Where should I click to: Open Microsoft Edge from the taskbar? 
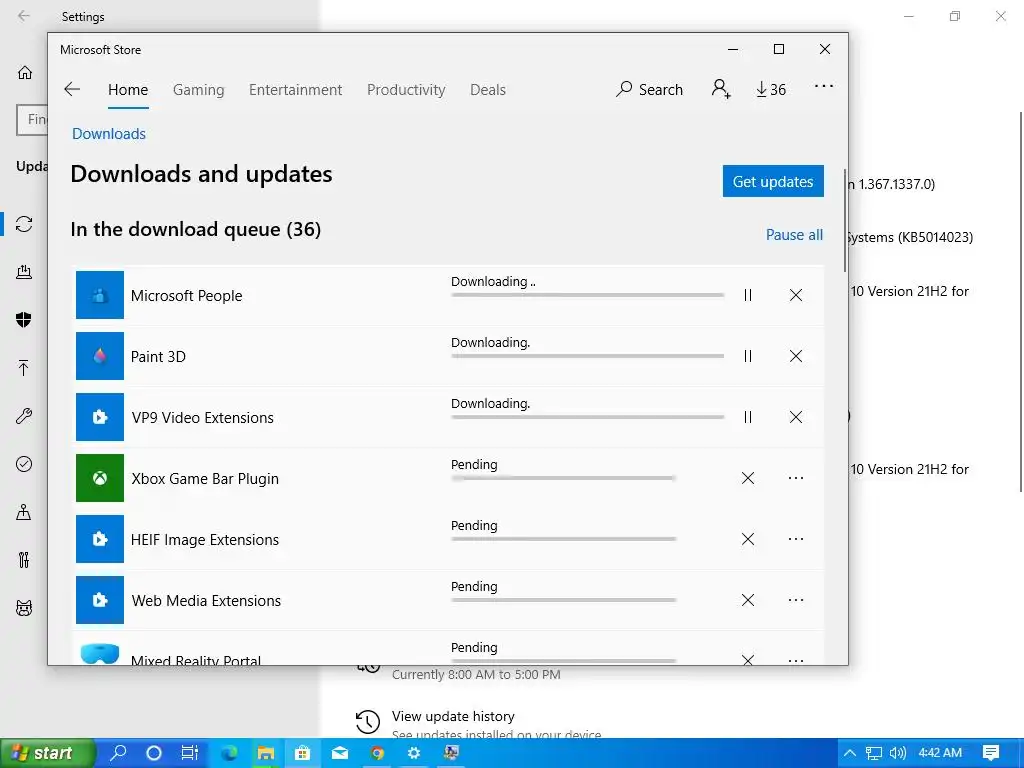click(229, 753)
